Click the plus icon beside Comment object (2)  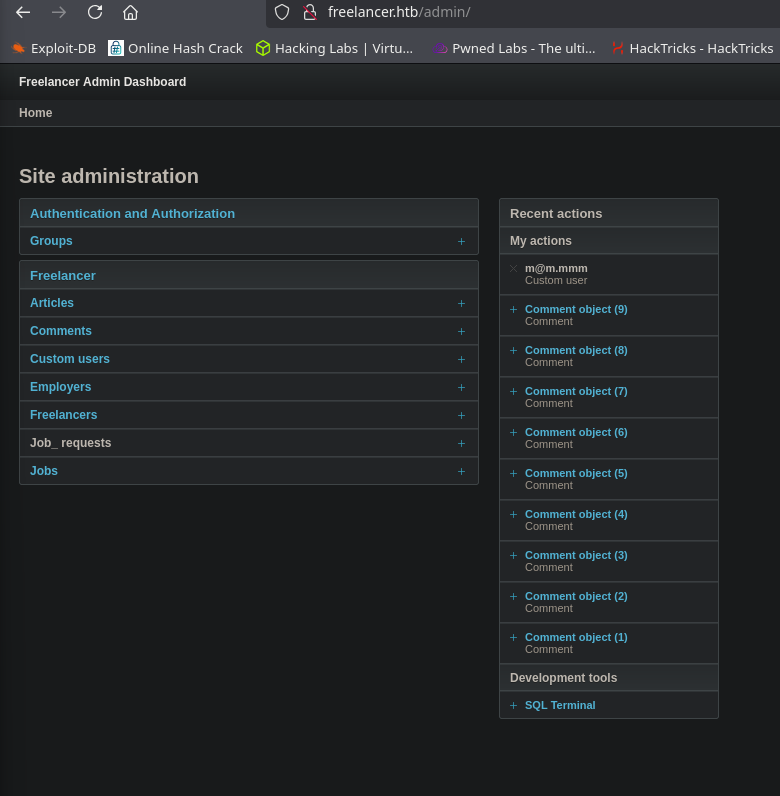tap(513, 596)
